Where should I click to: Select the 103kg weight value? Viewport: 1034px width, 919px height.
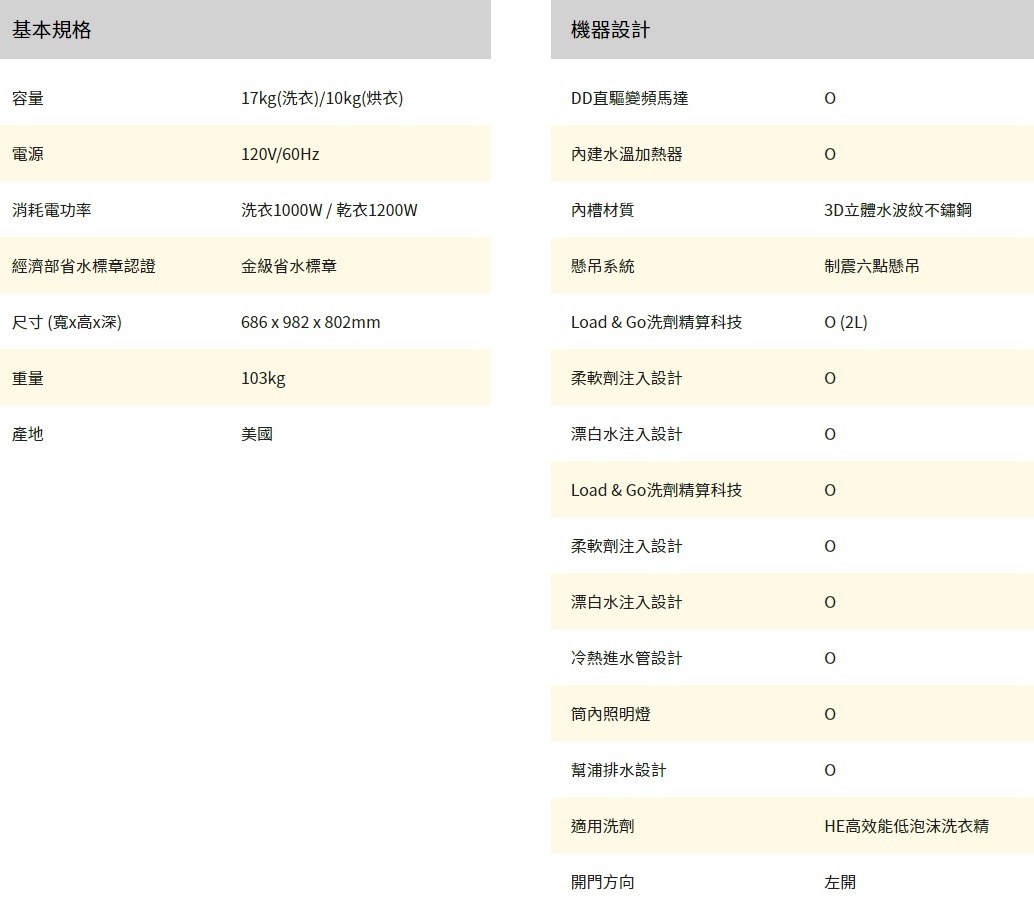263,378
